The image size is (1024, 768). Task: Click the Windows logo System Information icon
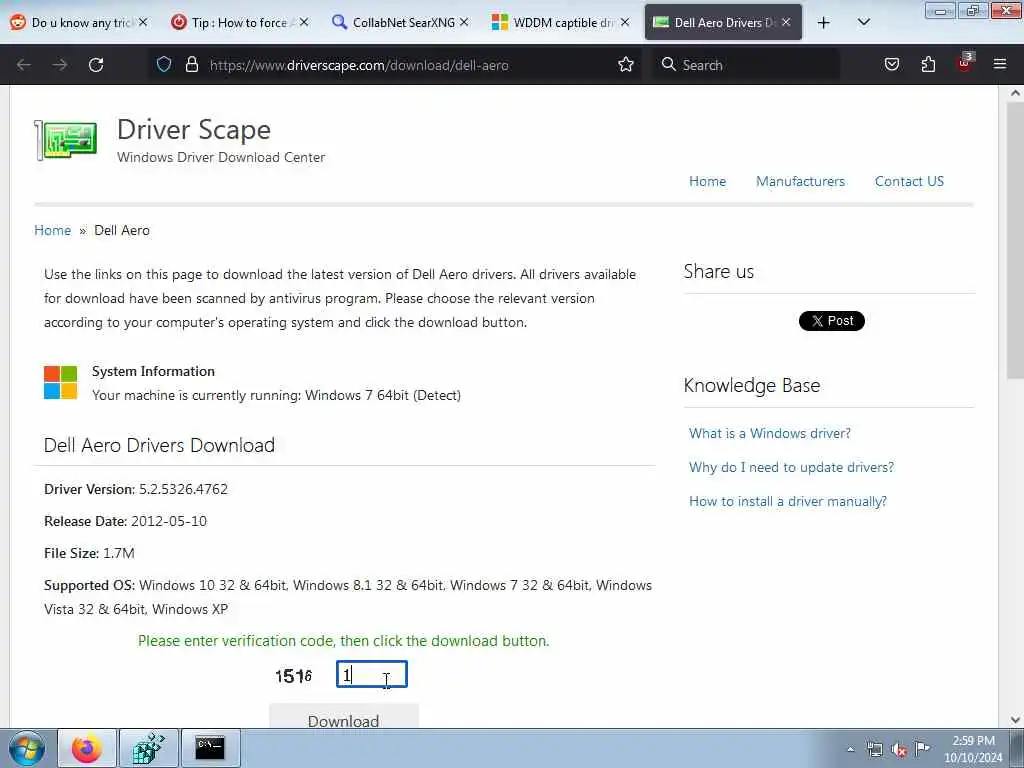61,382
